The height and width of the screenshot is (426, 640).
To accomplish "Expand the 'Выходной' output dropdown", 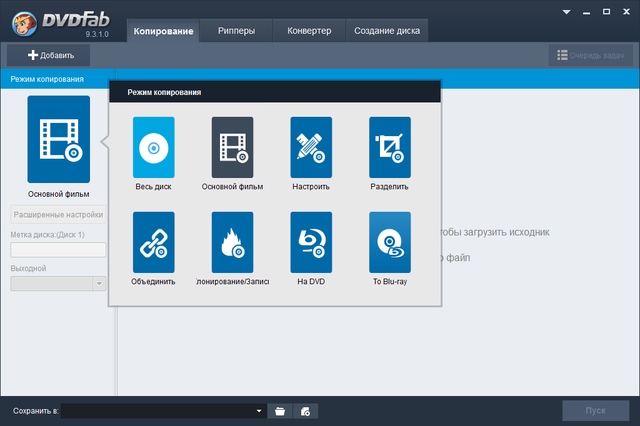I will click(99, 283).
